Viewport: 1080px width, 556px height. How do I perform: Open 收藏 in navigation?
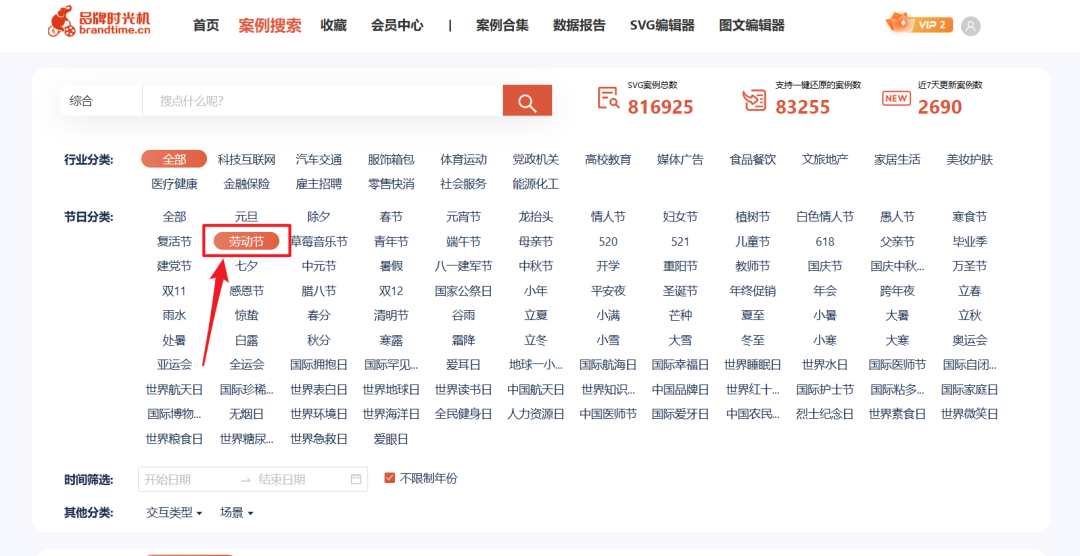(x=333, y=25)
